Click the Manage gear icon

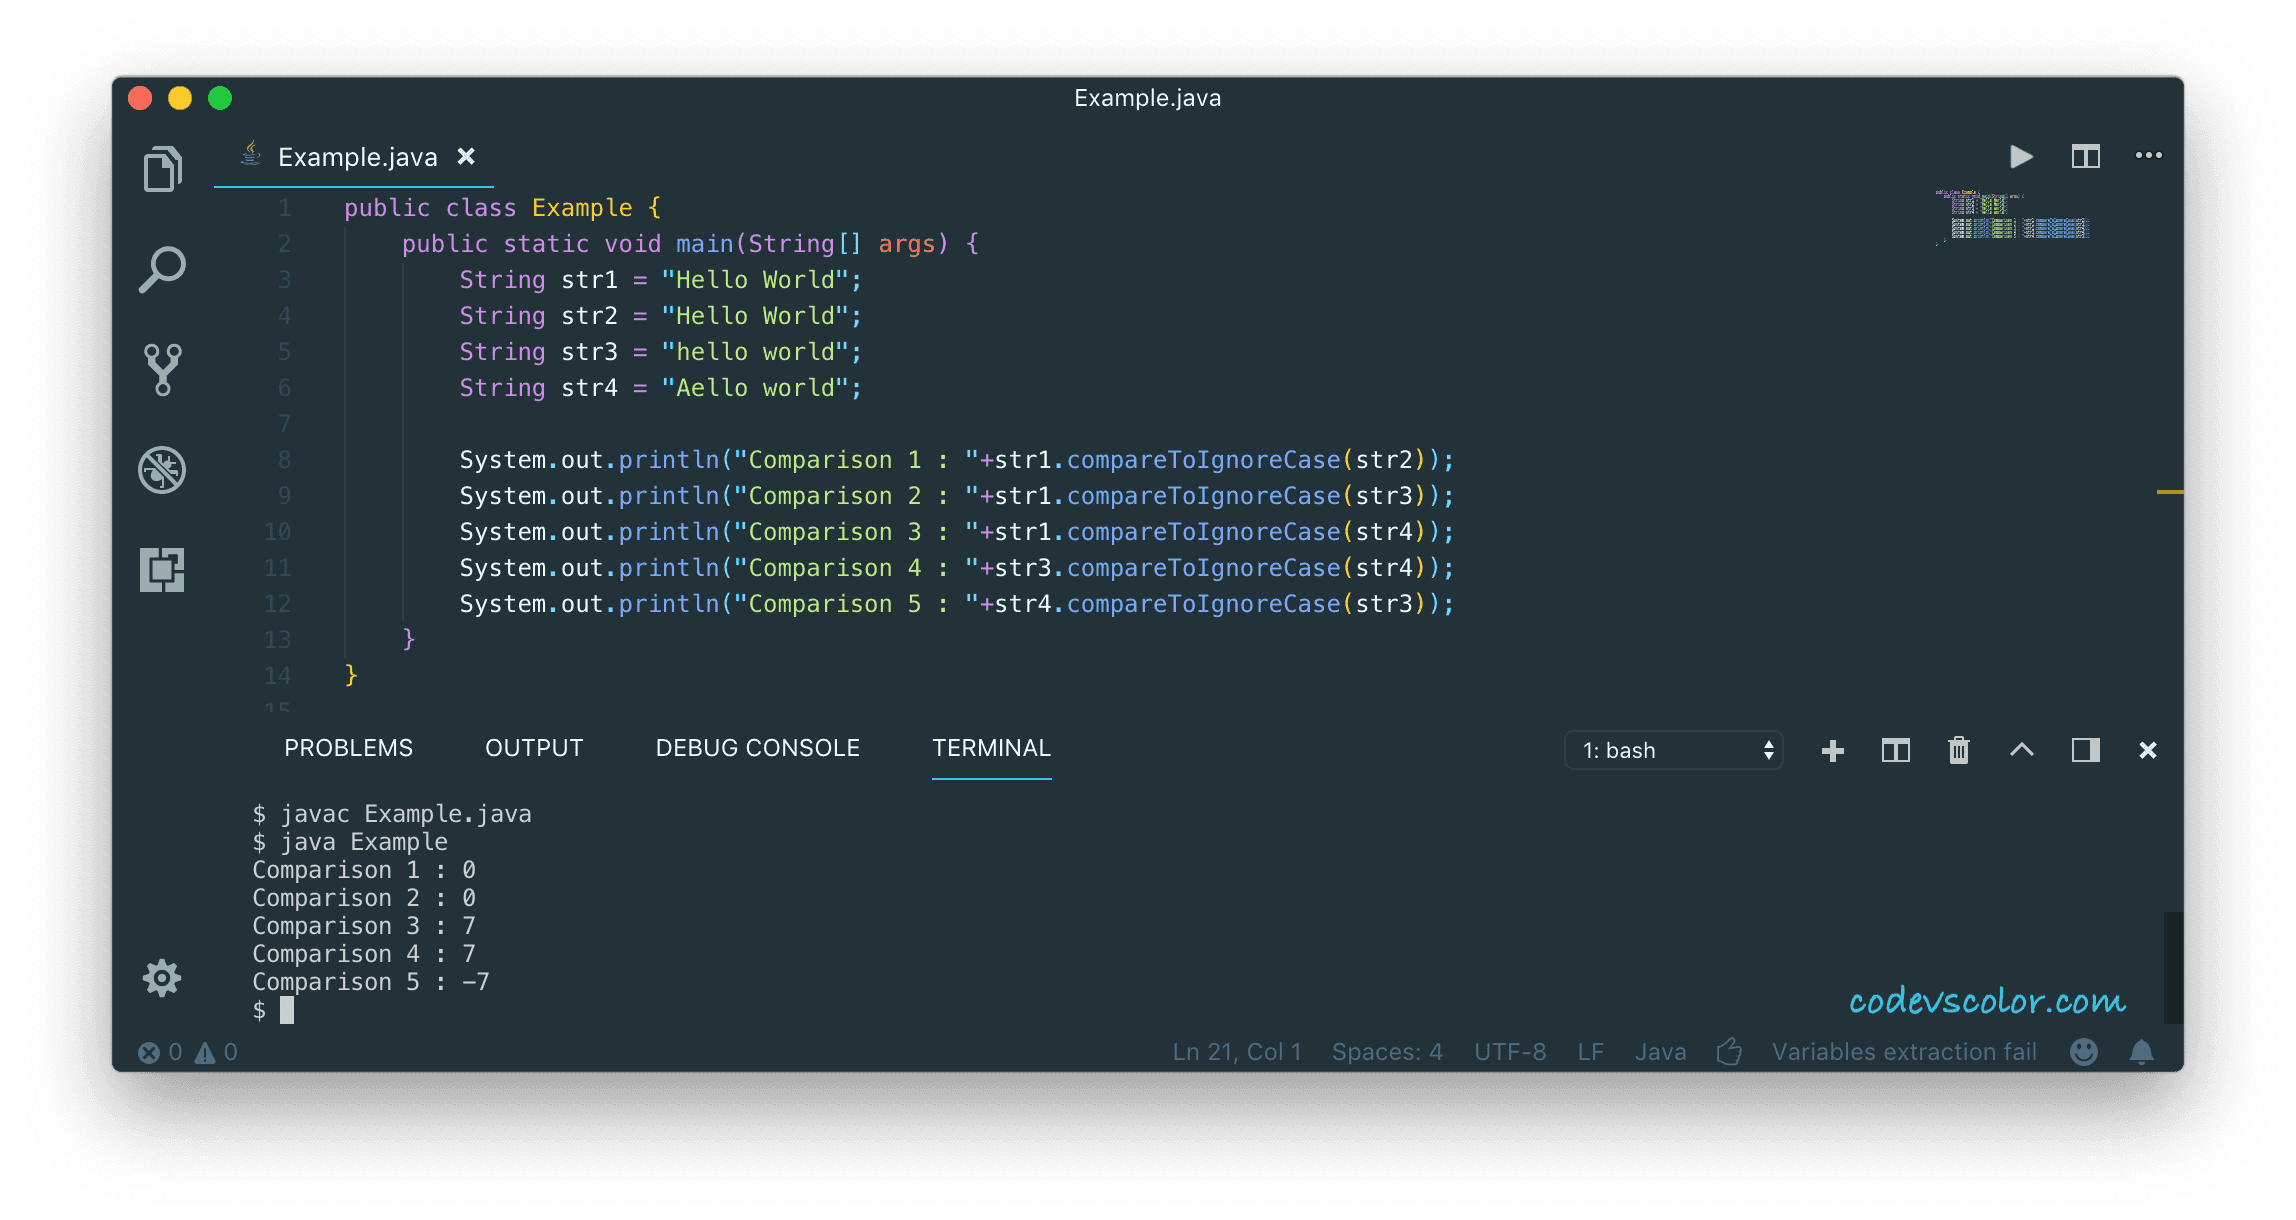[x=162, y=977]
